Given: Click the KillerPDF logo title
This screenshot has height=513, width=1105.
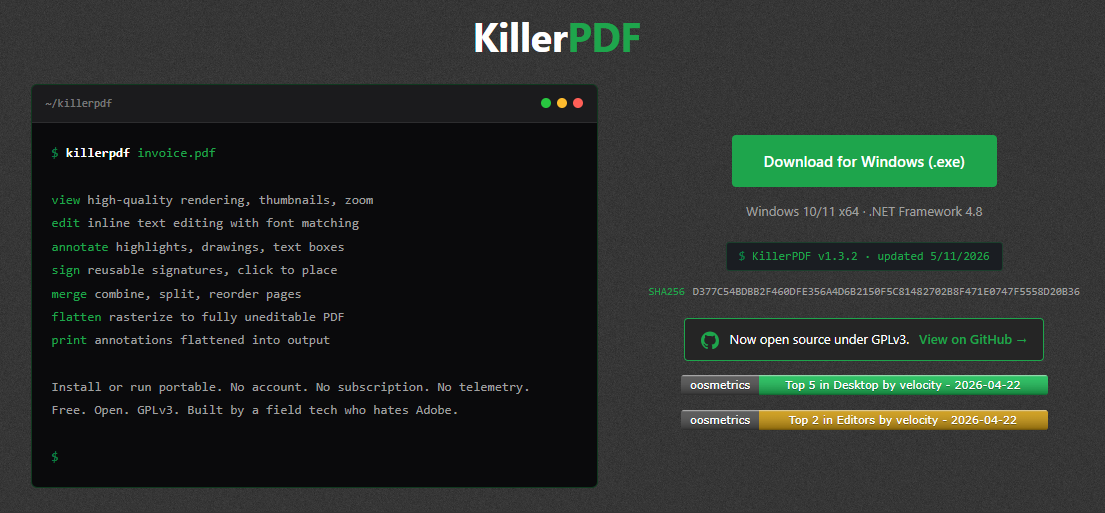Looking at the screenshot, I should (557, 38).
